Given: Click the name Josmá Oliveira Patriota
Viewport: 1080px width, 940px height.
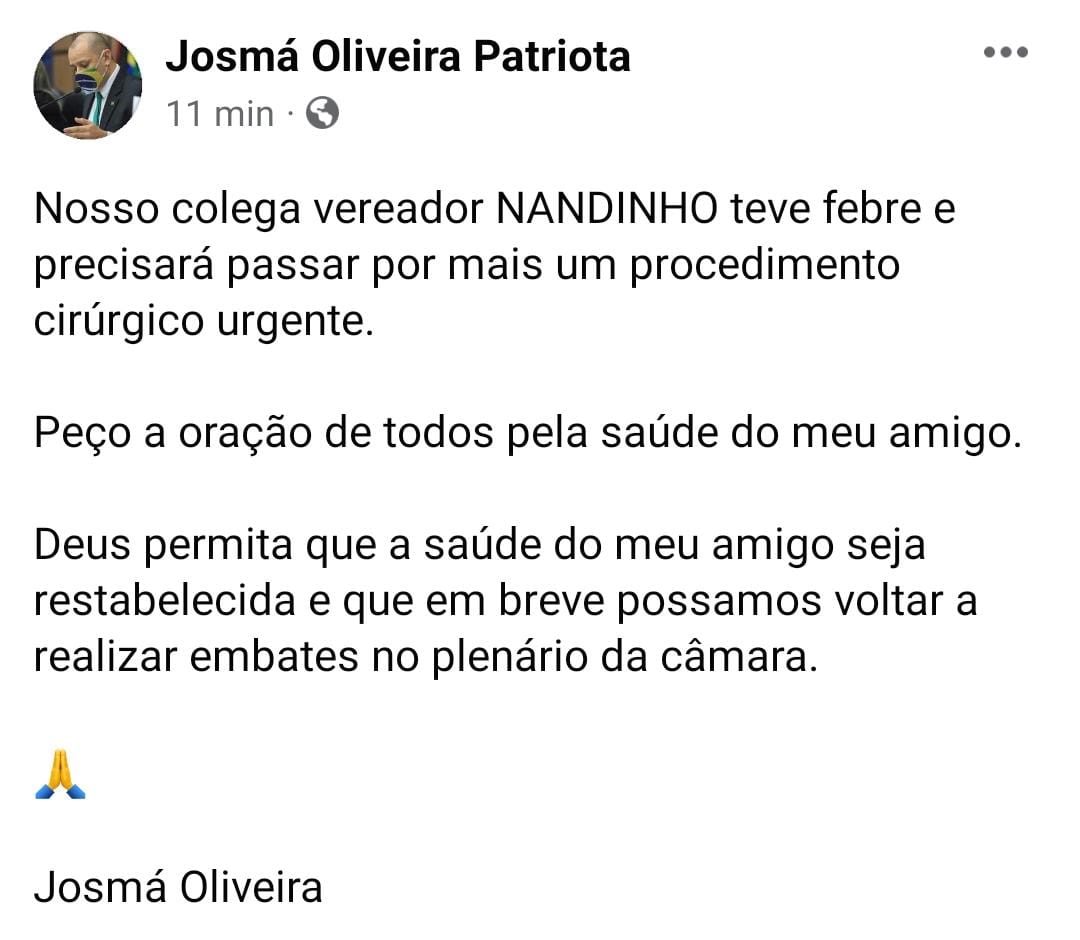Looking at the screenshot, I should (x=400, y=57).
